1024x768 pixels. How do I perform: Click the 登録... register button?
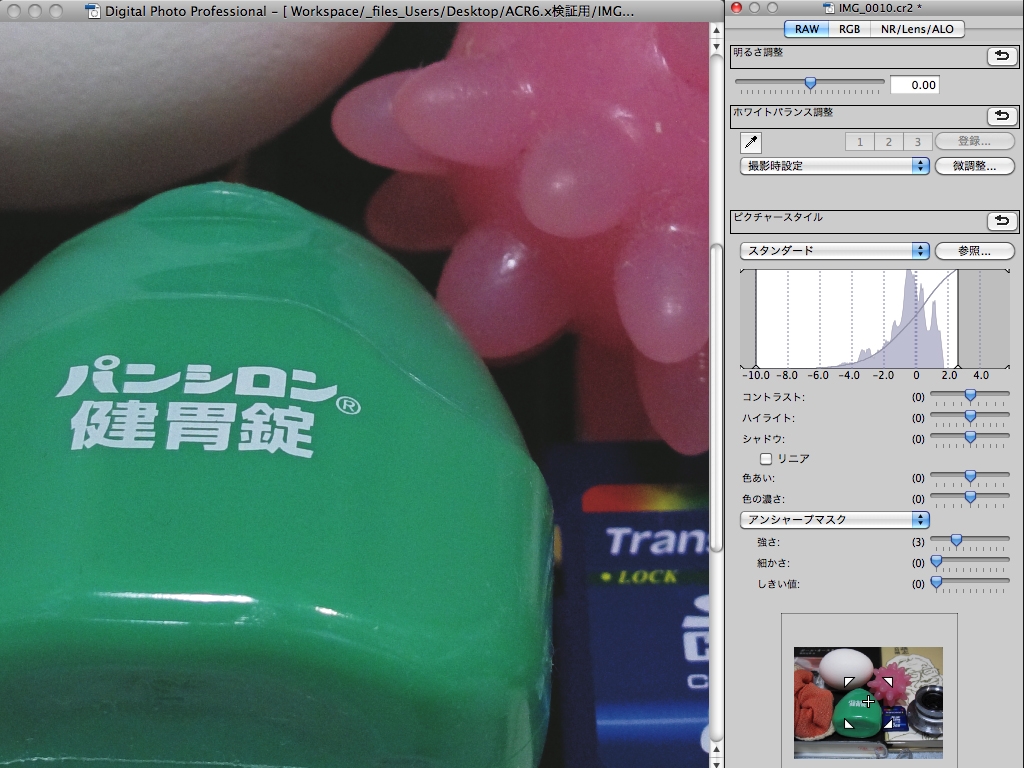[x=974, y=141]
